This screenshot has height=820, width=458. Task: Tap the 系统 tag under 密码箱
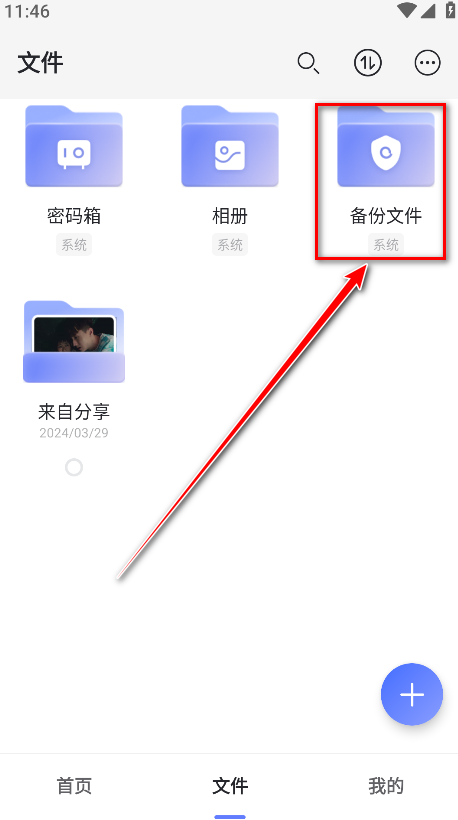tap(74, 245)
